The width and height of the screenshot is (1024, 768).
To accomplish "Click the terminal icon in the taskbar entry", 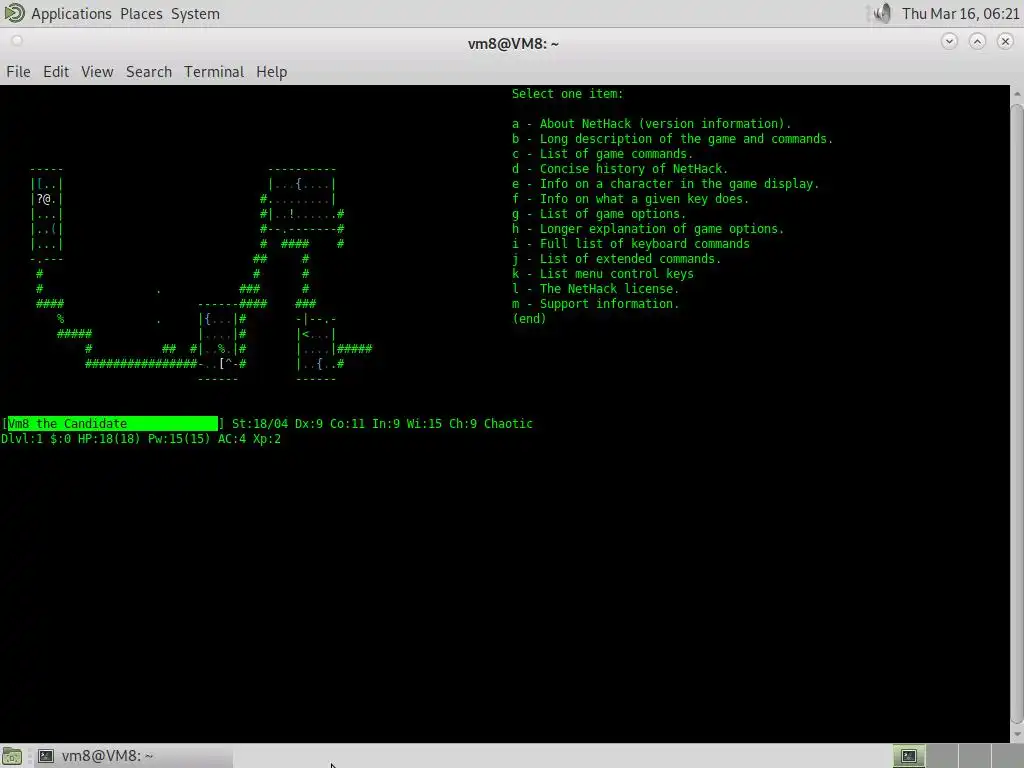I will pos(46,756).
